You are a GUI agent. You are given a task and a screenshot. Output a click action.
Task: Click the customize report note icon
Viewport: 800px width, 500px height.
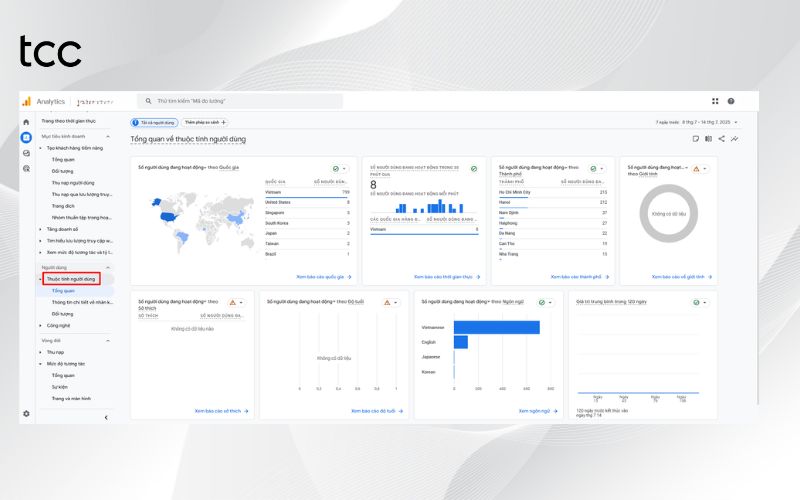click(695, 139)
